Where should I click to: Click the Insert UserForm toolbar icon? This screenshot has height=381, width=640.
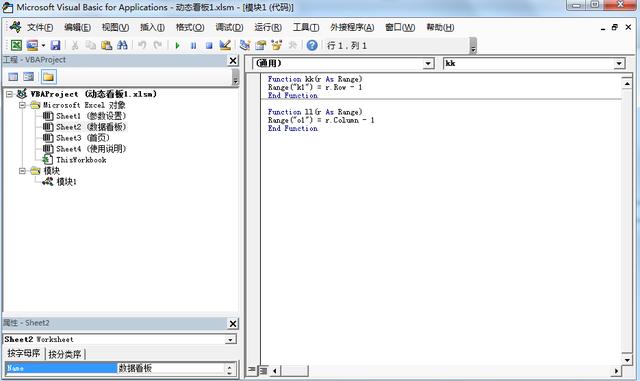(x=32, y=45)
